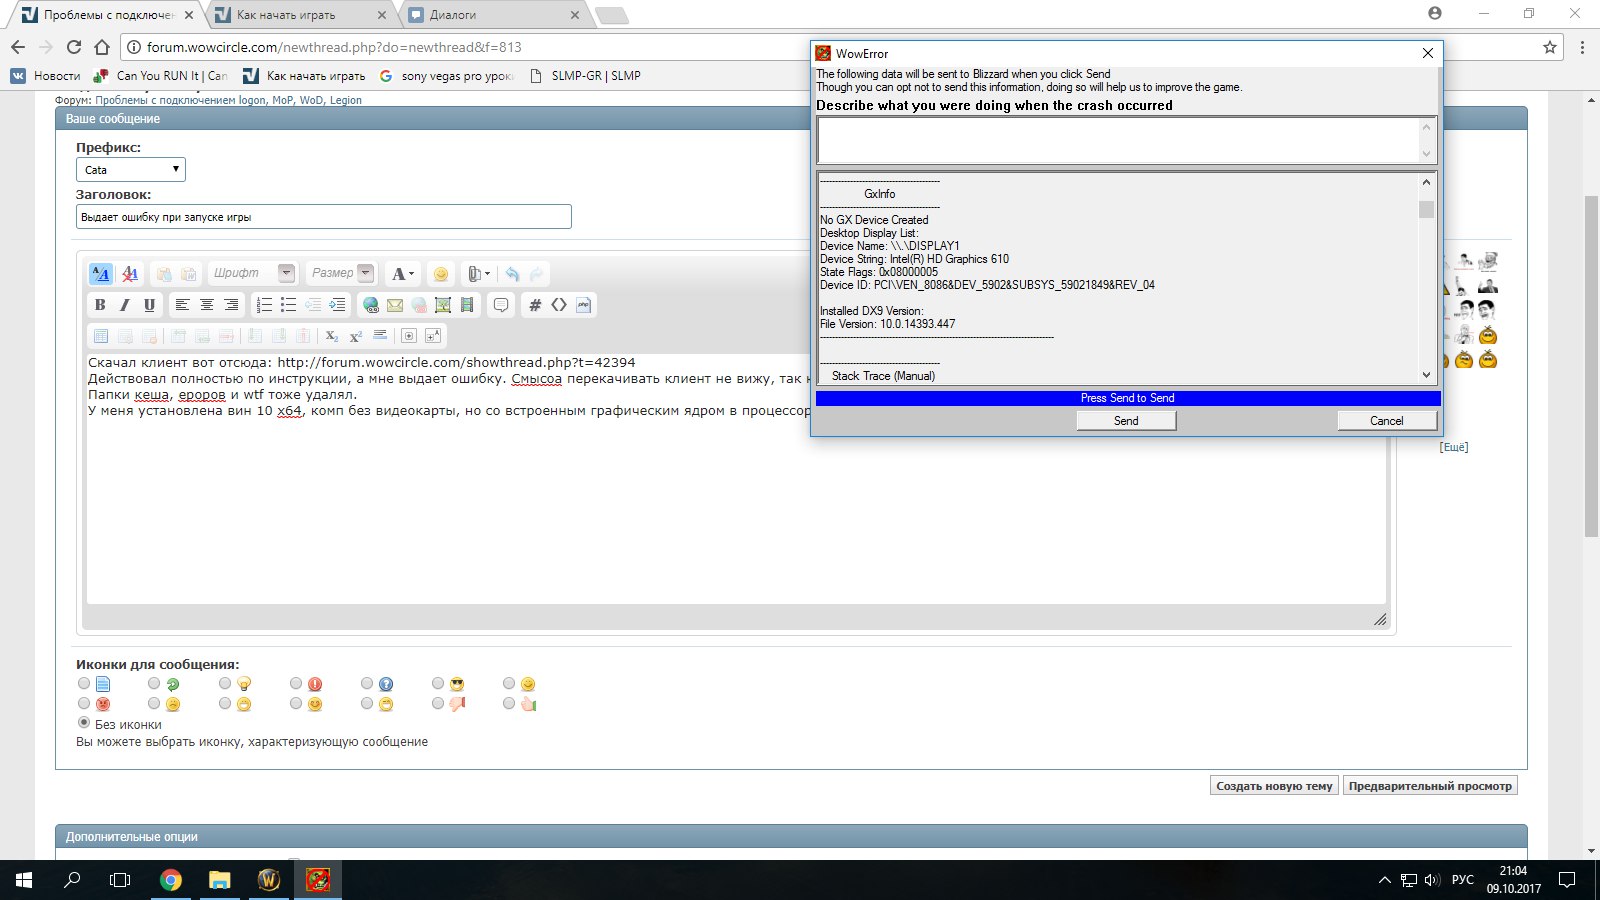The height and width of the screenshot is (900, 1600).
Task: Open the smiley face inserter
Action: pos(441,274)
